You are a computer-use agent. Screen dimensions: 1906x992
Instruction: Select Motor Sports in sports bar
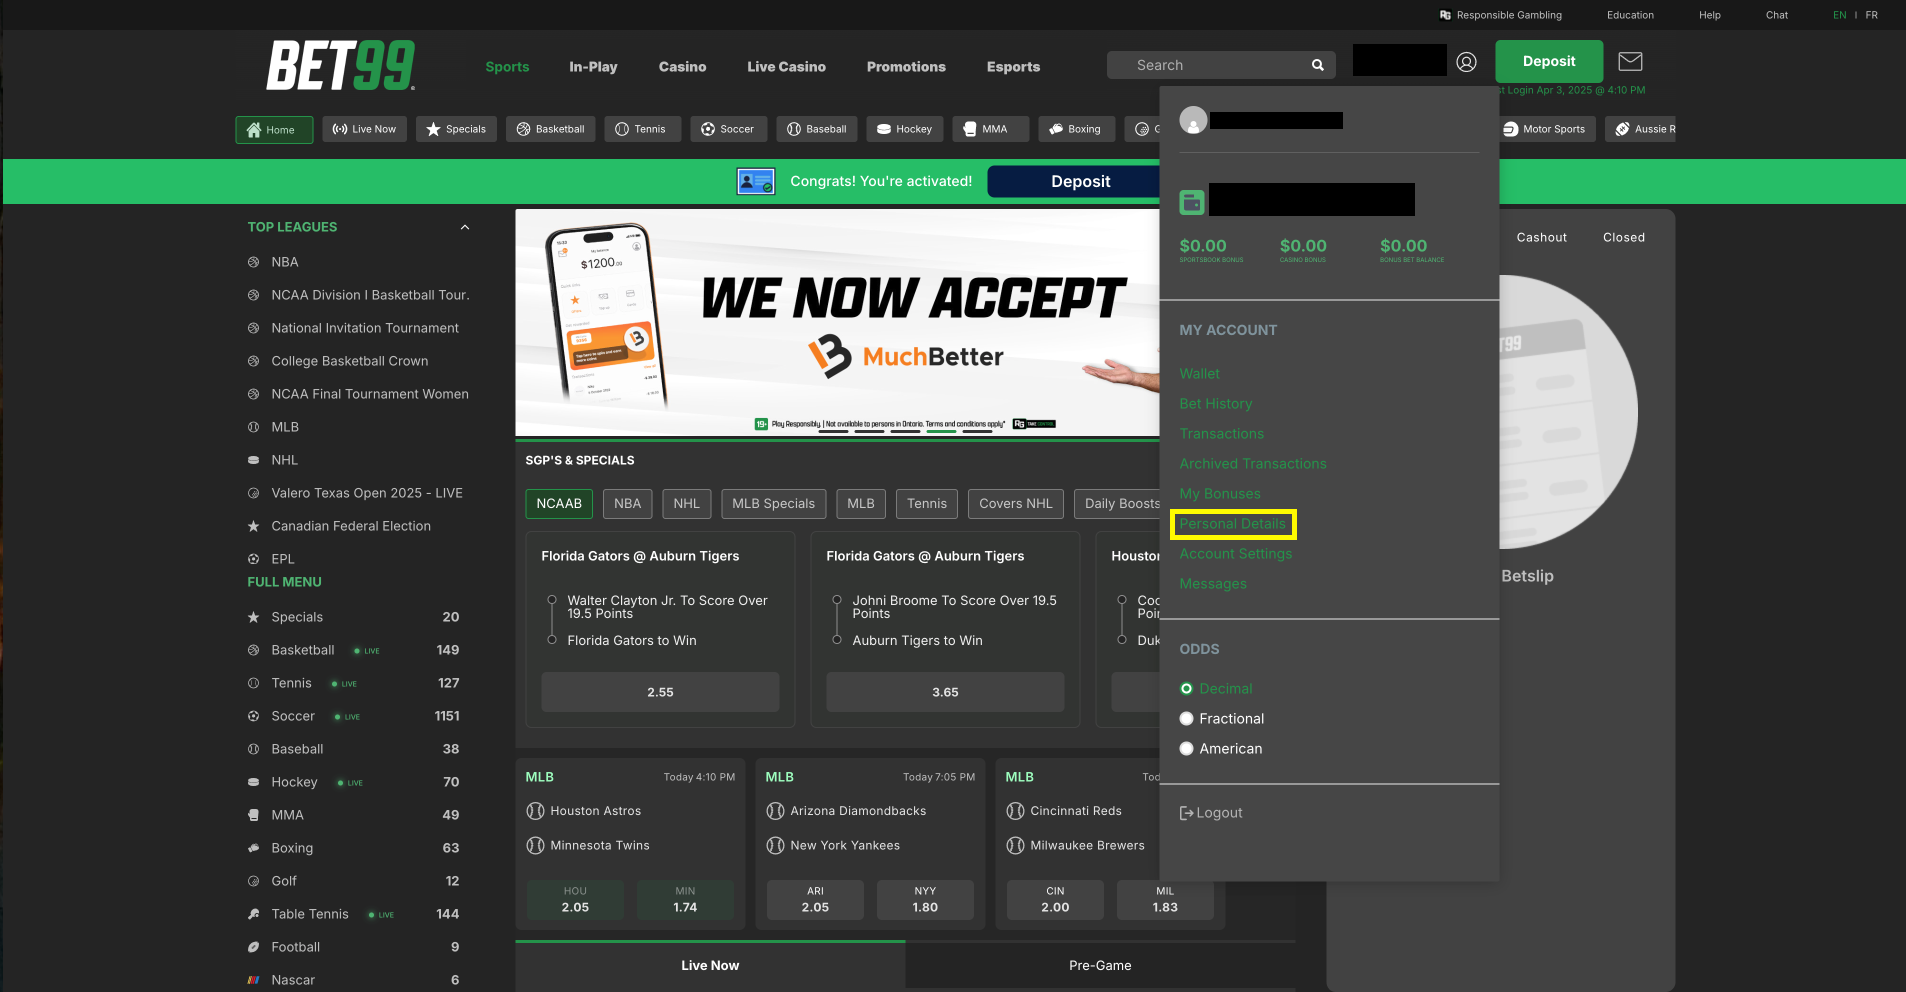click(1546, 129)
